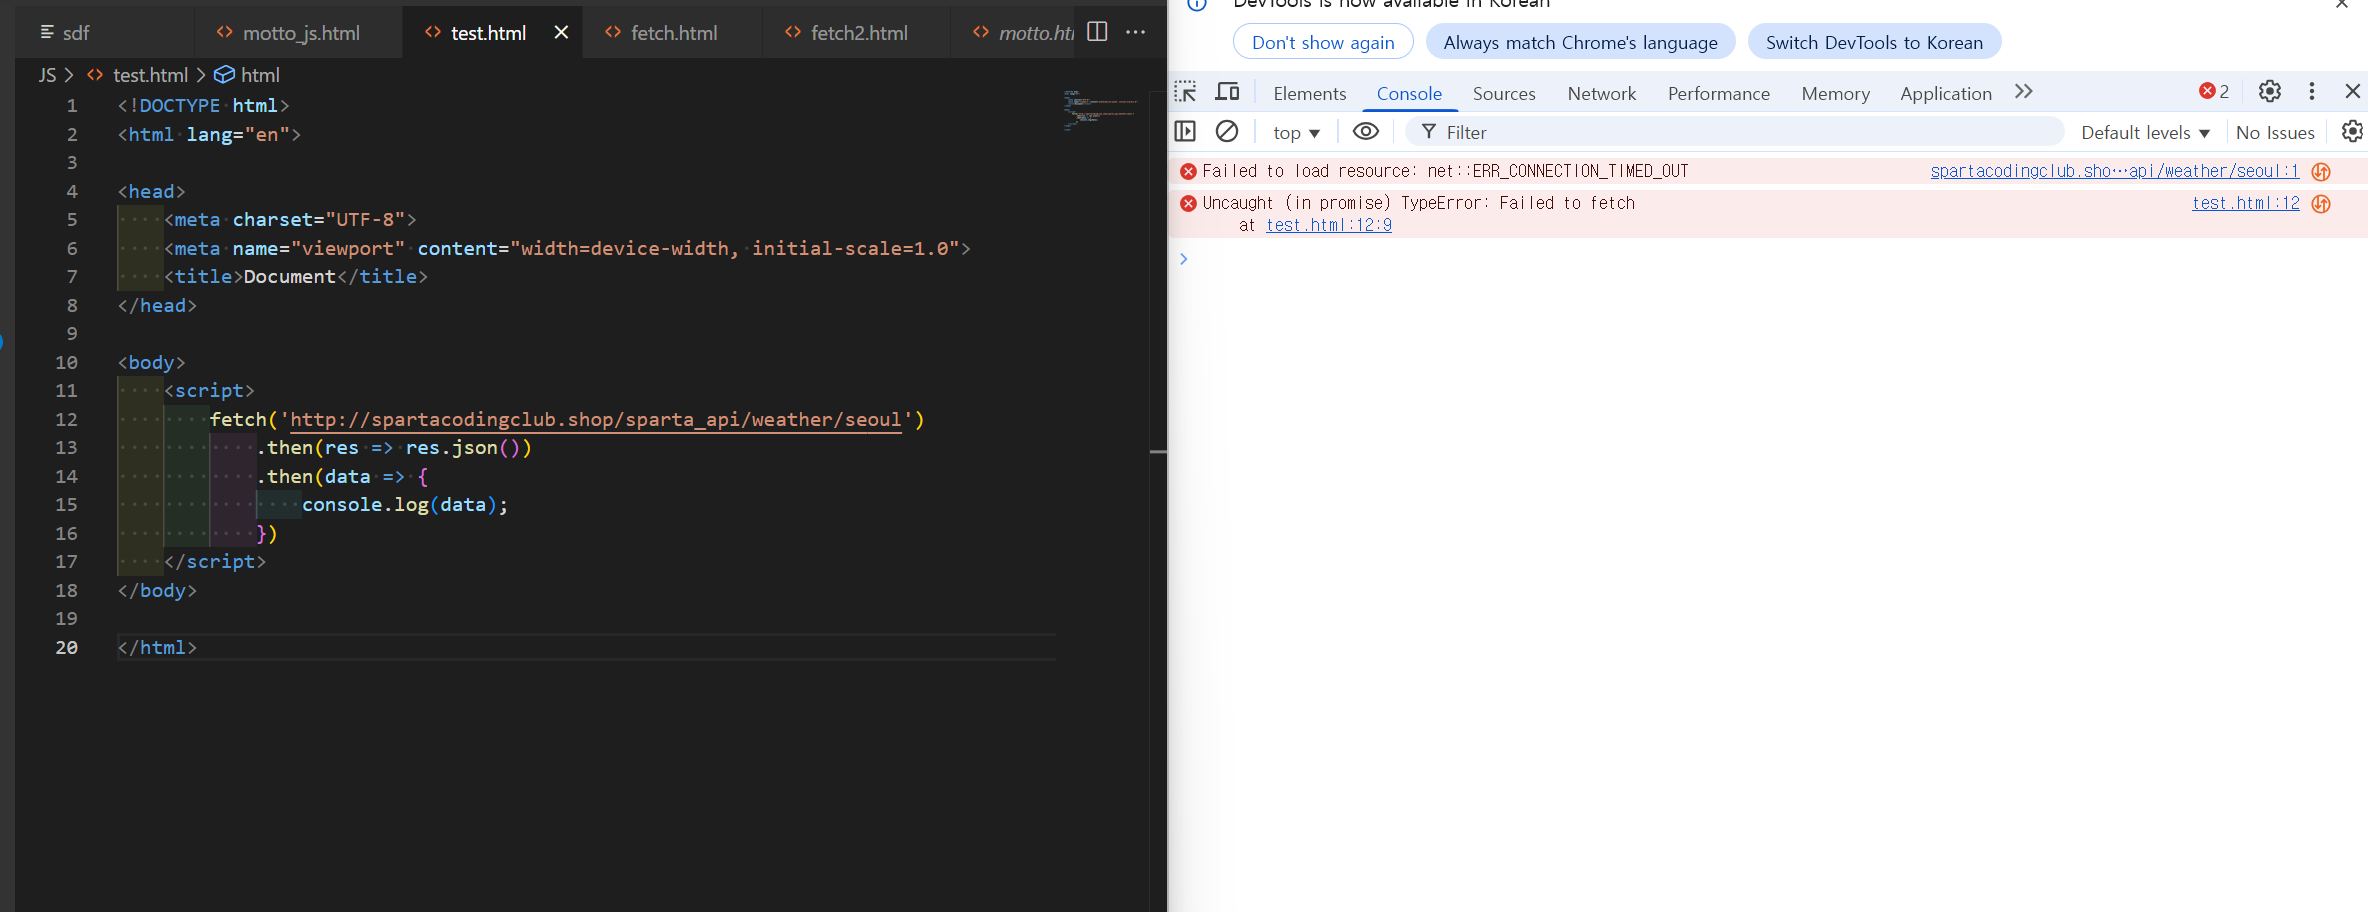
Task: Switch to the Network panel
Action: 1602,93
